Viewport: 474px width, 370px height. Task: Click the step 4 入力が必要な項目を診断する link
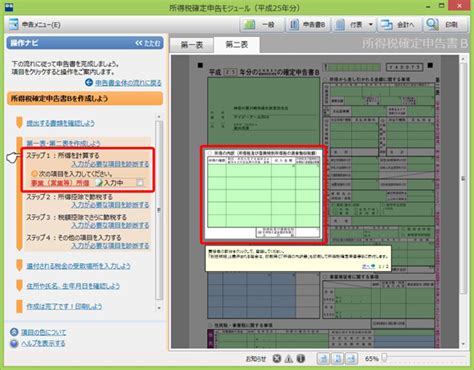[110, 246]
